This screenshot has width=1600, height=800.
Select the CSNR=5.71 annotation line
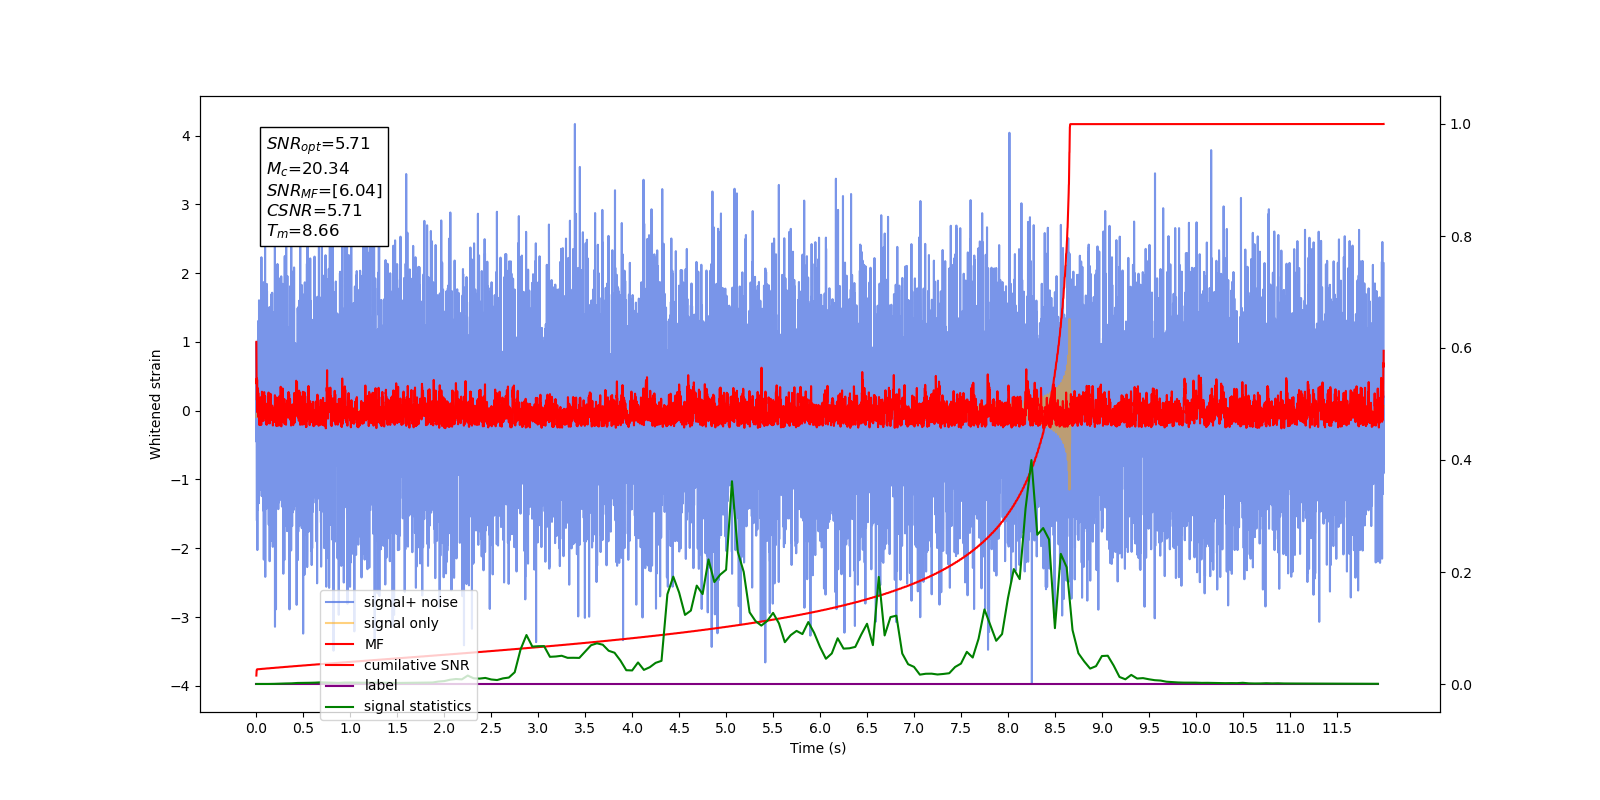pyautogui.click(x=314, y=210)
